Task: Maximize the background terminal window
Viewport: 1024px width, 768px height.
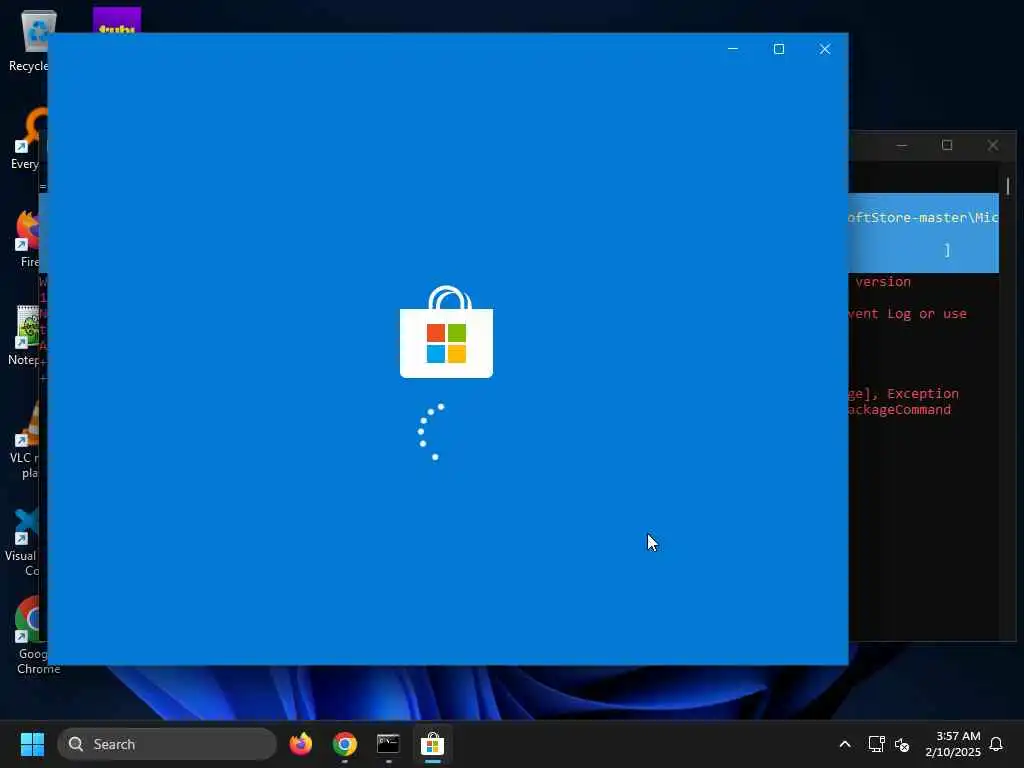Action: [947, 146]
